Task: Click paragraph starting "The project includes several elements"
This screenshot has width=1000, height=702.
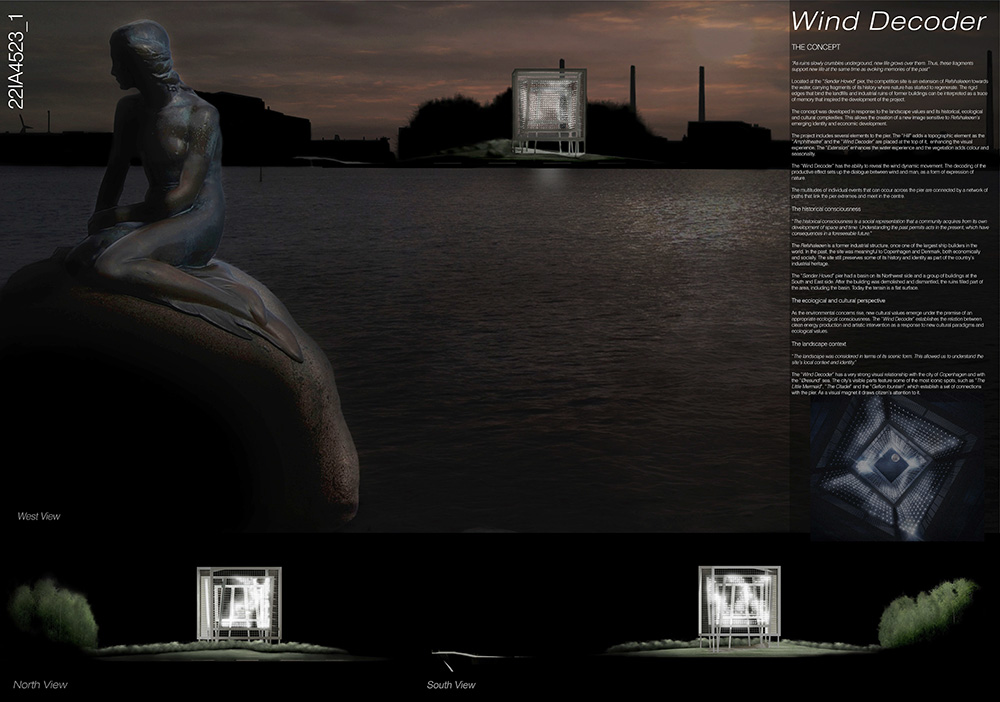Action: pos(890,145)
